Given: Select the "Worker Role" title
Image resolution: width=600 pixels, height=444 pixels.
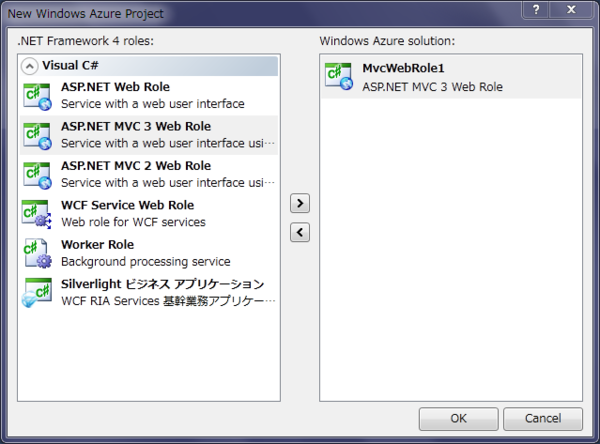Looking at the screenshot, I should (x=98, y=245).
